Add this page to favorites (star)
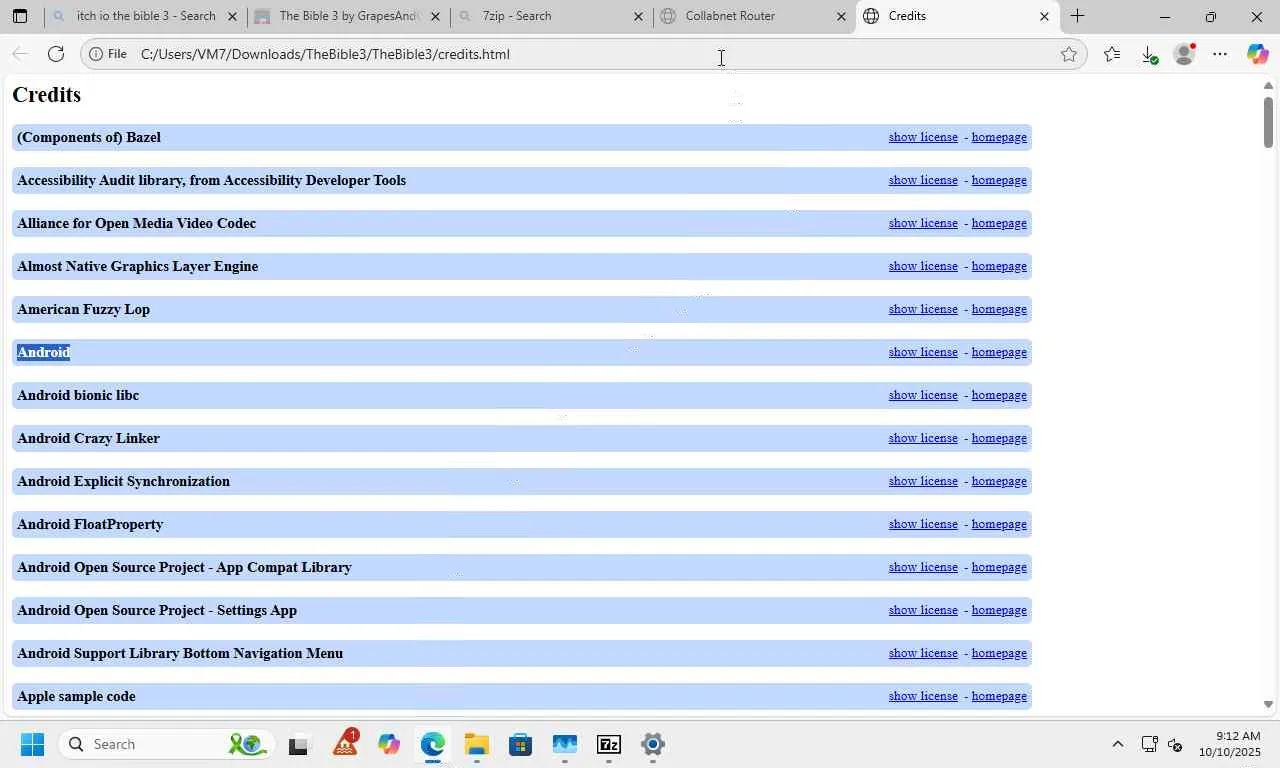Image resolution: width=1280 pixels, height=768 pixels. 1069,54
